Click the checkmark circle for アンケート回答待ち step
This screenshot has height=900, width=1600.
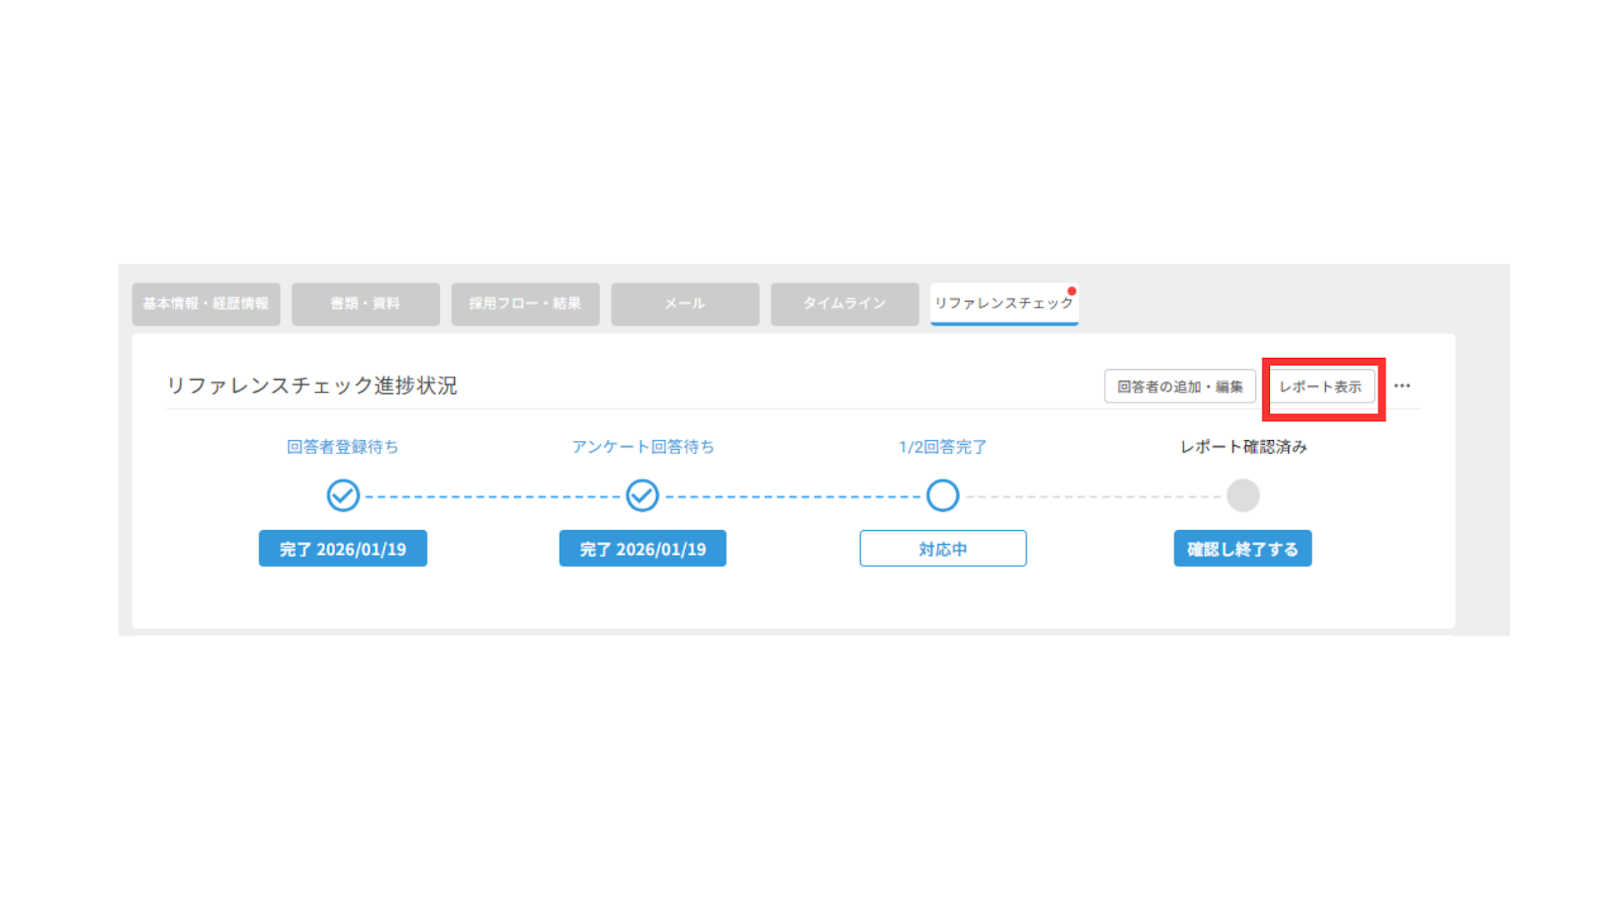pos(642,495)
